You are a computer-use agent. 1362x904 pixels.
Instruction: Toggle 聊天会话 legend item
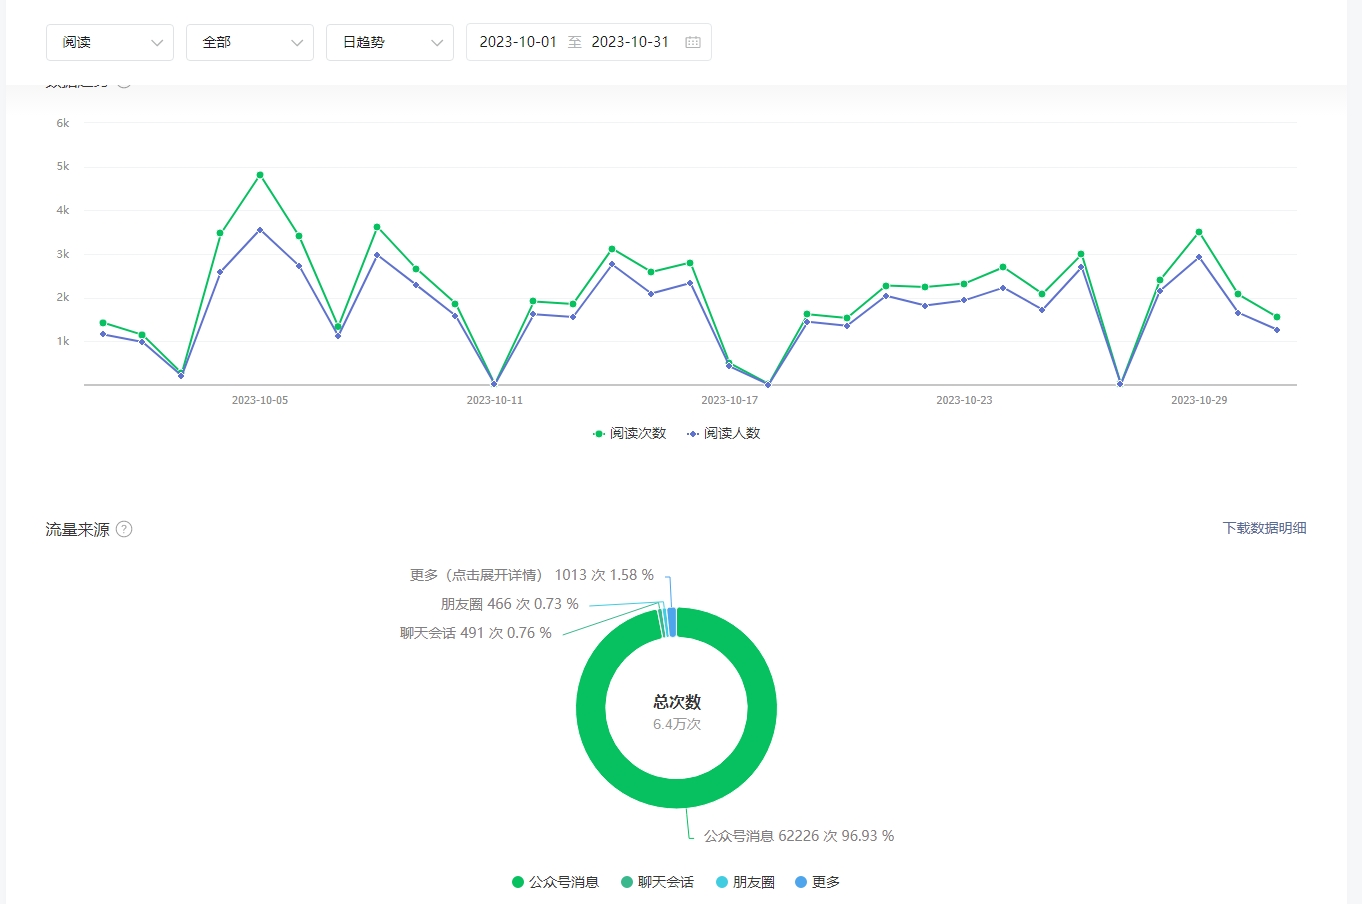[657, 882]
